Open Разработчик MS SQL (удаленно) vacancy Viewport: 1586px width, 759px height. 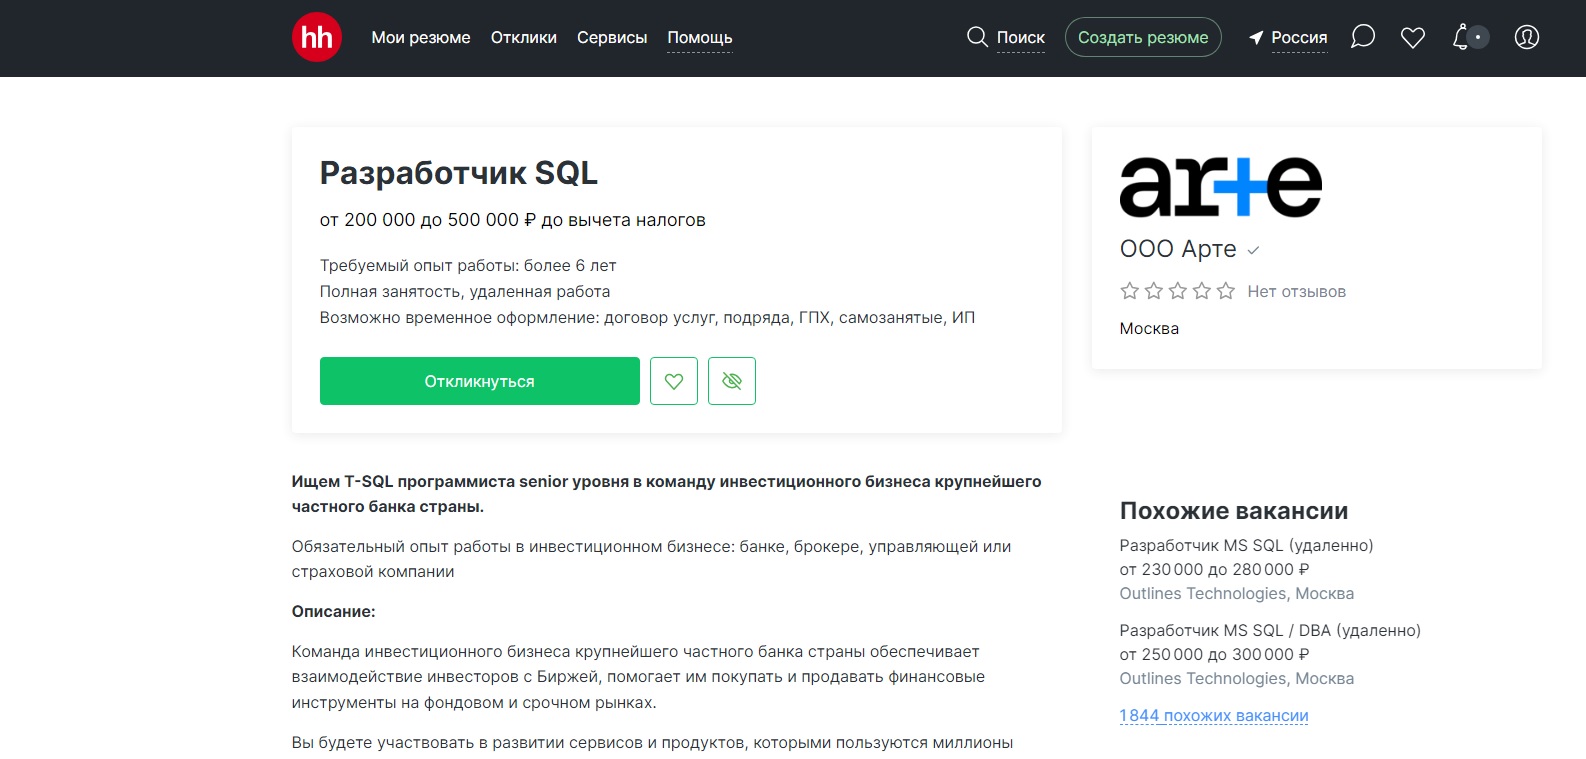[x=1246, y=546]
